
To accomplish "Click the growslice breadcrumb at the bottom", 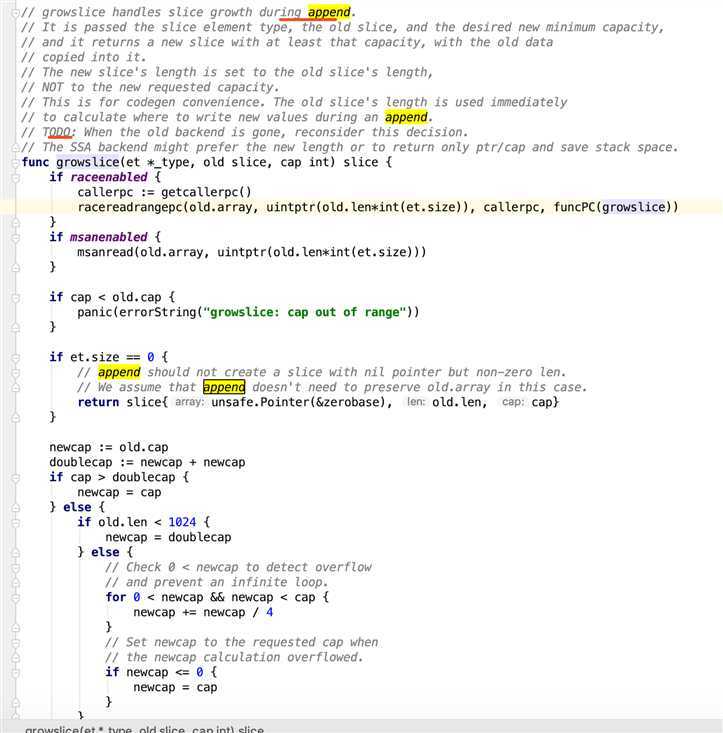I will coord(144,729).
